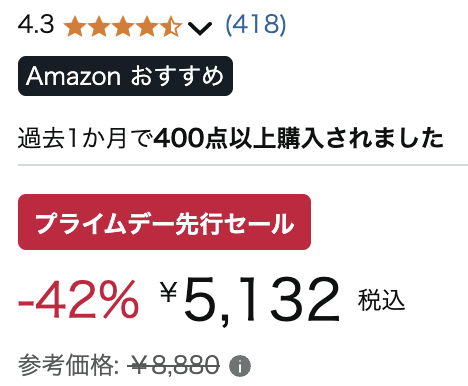Click the 4.3 rating number

pyautogui.click(x=36, y=25)
